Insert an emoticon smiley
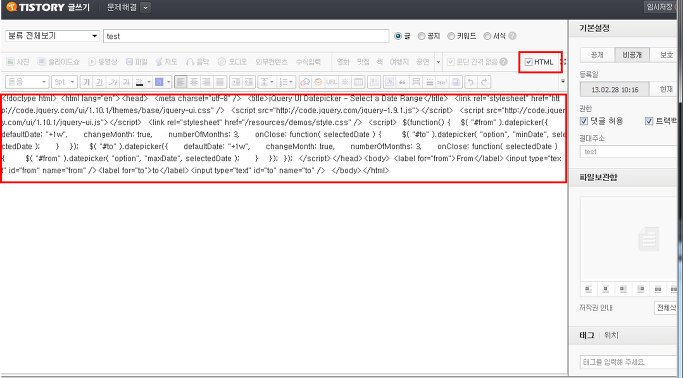This screenshot has height=378, width=683. pyautogui.click(x=318, y=82)
